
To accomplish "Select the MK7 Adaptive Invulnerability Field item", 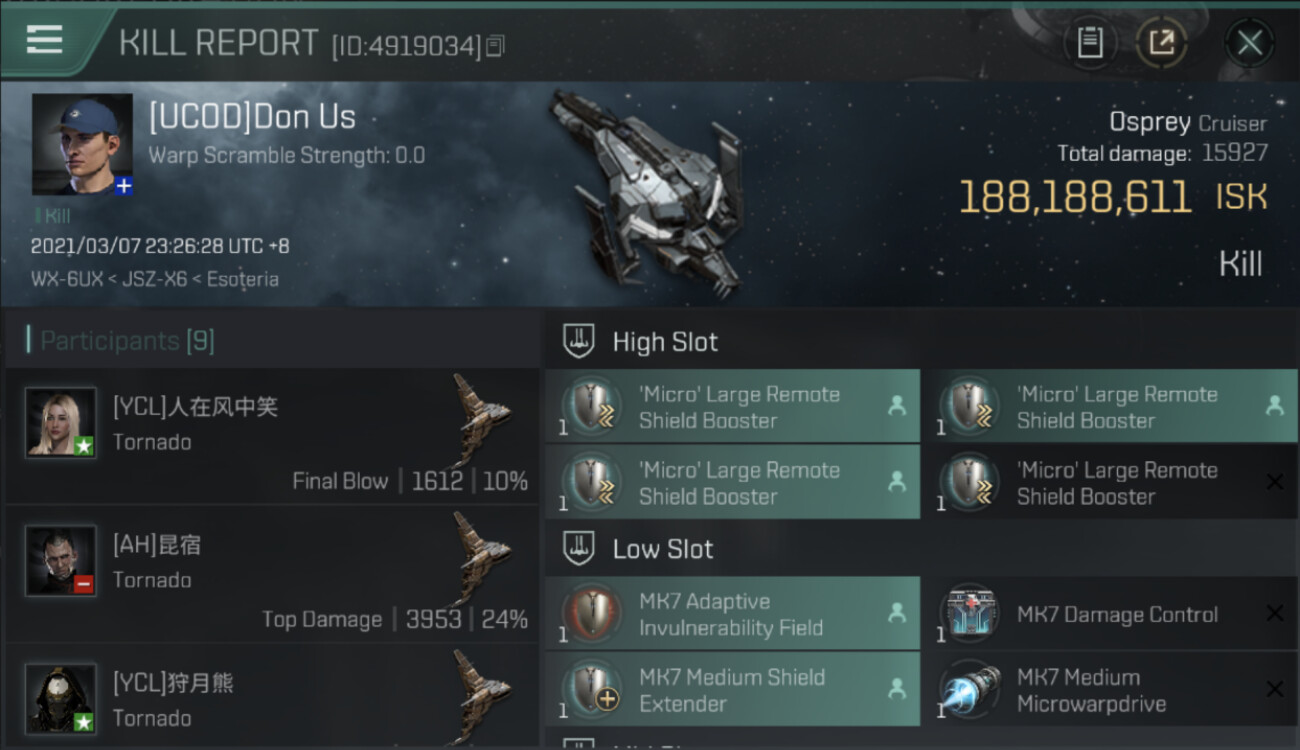I will [732, 614].
